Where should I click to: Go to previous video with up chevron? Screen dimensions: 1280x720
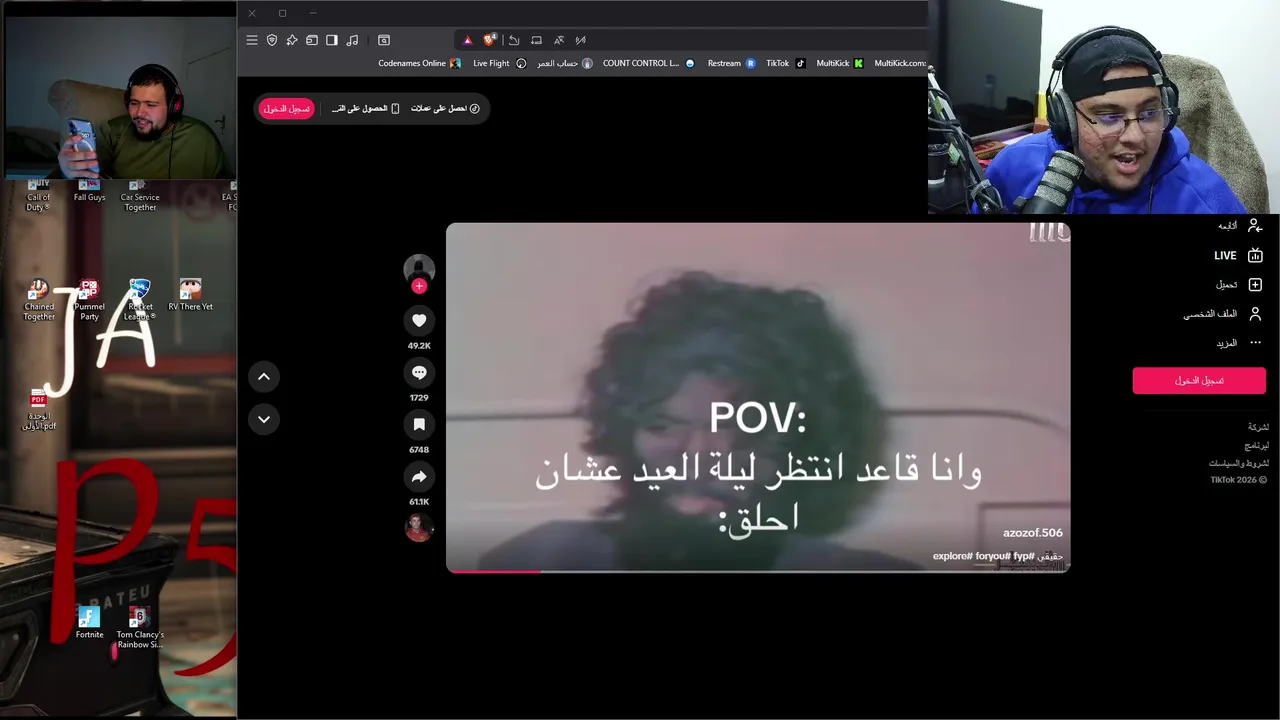tap(264, 377)
